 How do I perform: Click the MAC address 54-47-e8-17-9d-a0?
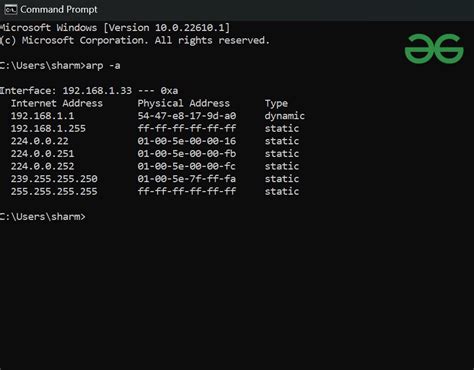point(187,116)
